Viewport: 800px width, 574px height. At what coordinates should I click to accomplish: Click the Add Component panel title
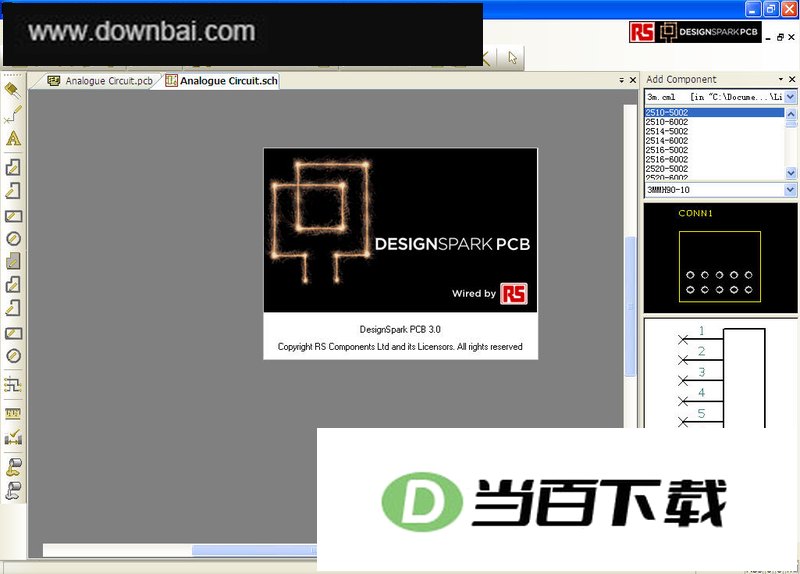(681, 79)
